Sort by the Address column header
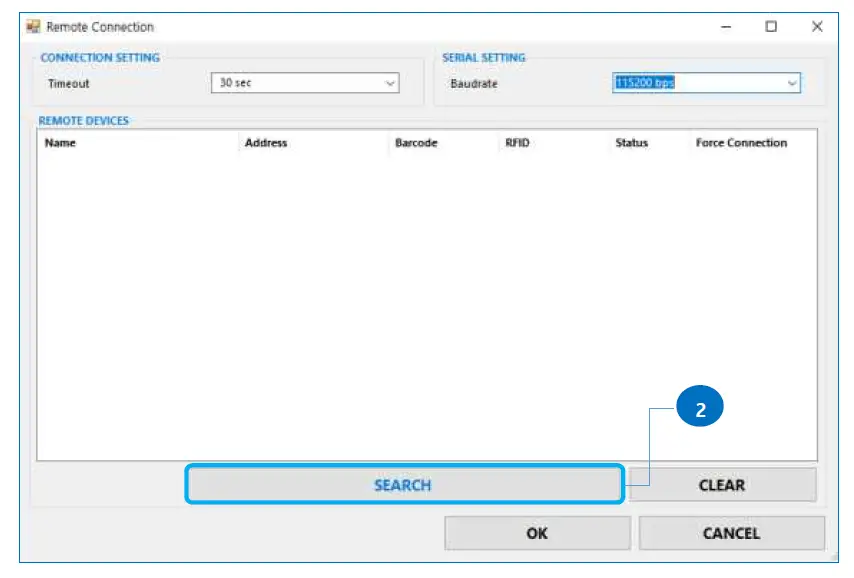Viewport: 854px width, 578px height. [x=266, y=143]
